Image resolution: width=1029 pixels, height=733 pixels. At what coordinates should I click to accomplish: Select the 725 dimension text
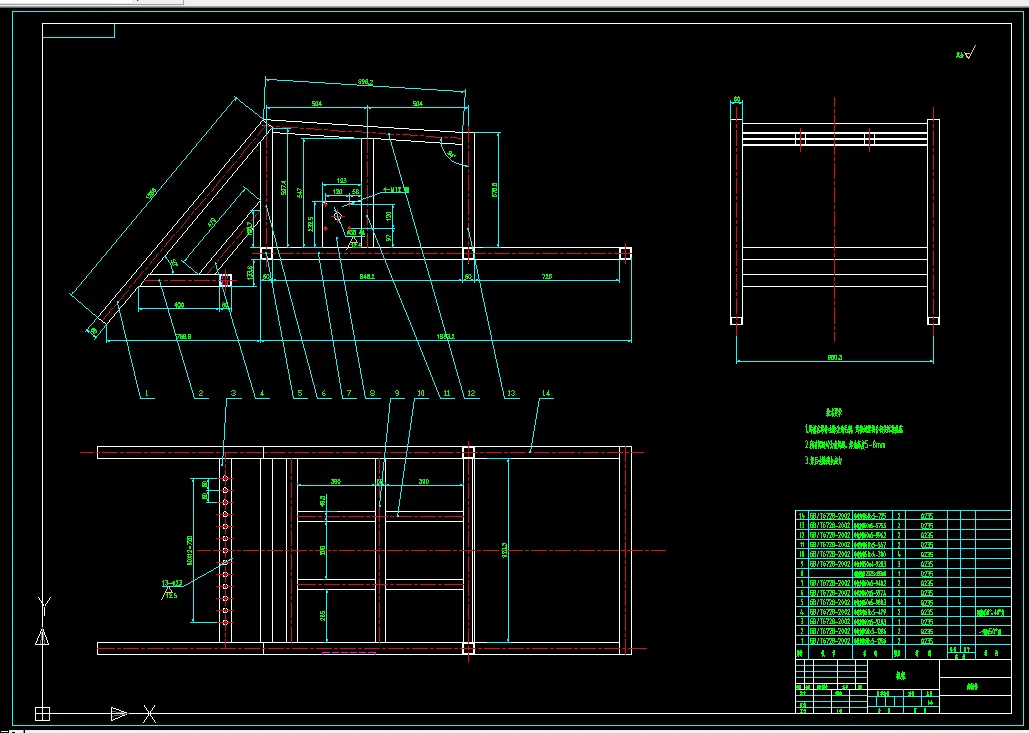[546, 277]
